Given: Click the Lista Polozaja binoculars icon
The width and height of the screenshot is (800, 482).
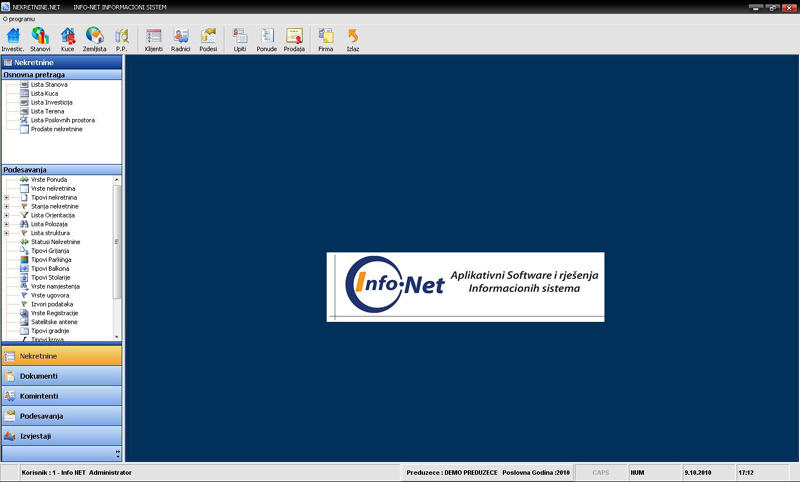Looking at the screenshot, I should pos(24,224).
